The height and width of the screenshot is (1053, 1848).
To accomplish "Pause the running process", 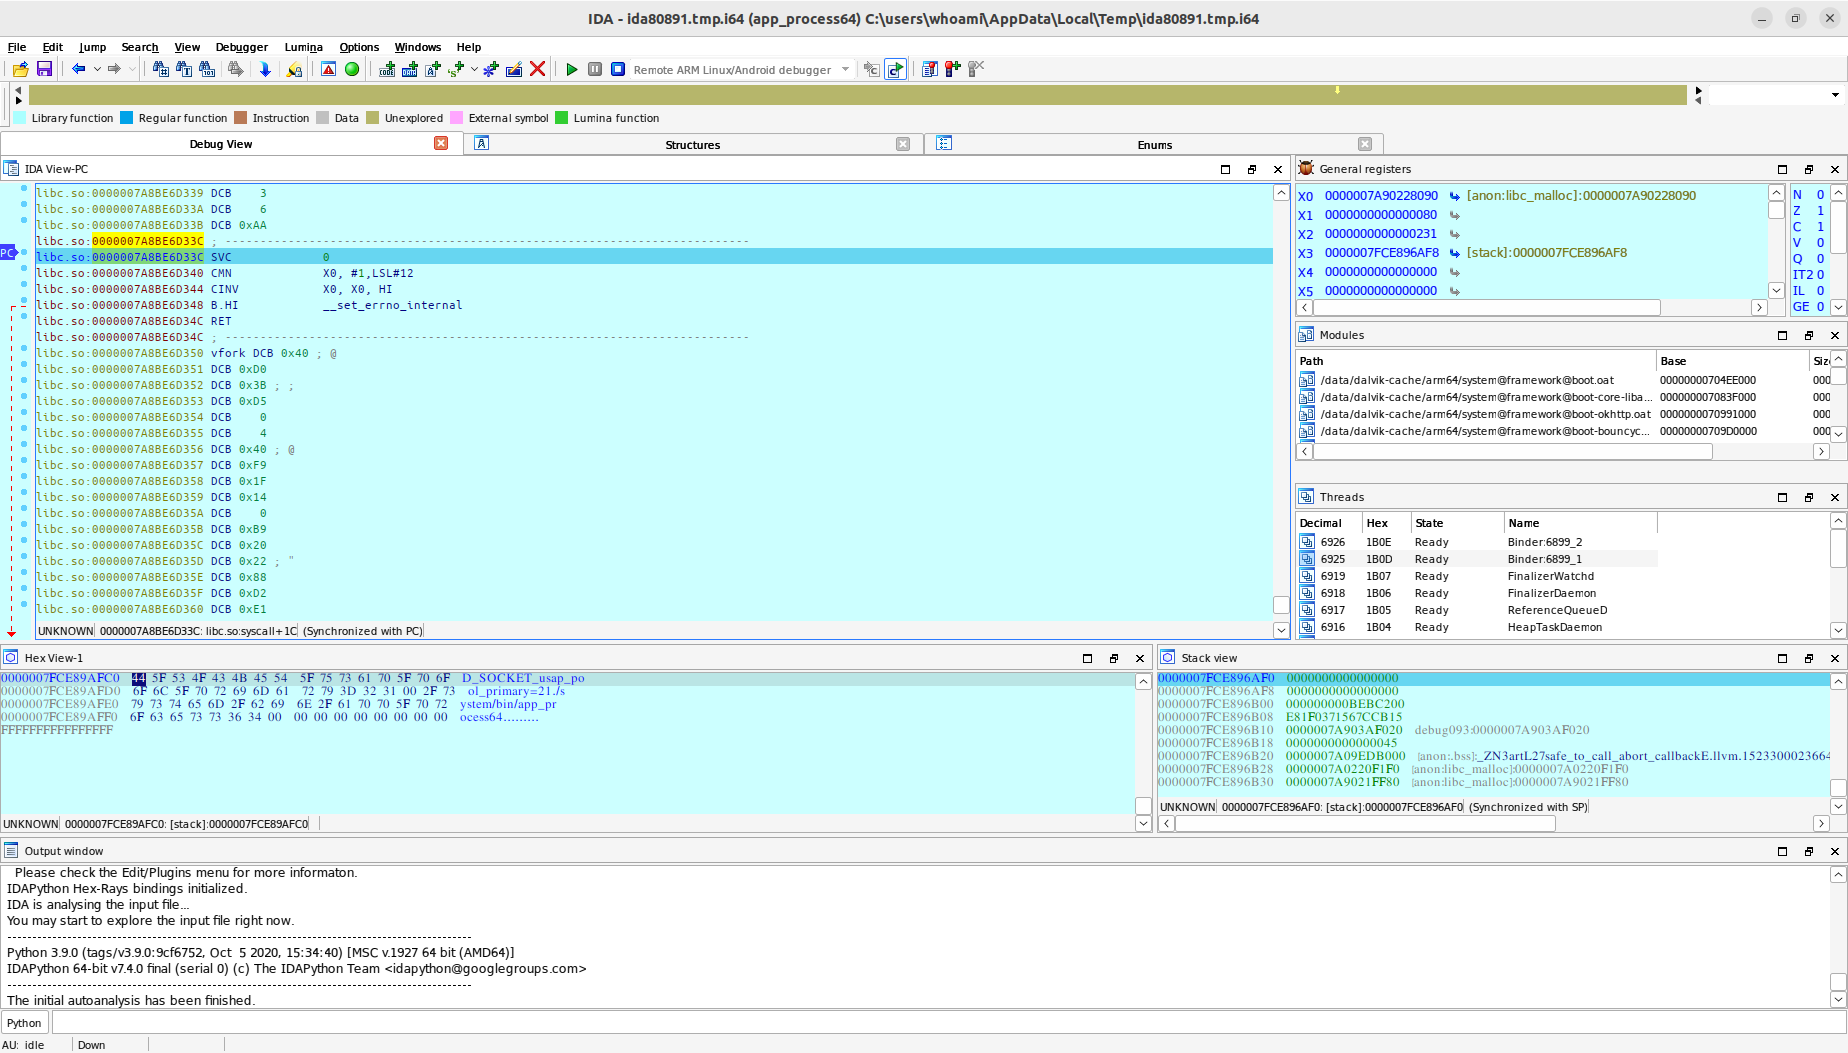I will [595, 69].
